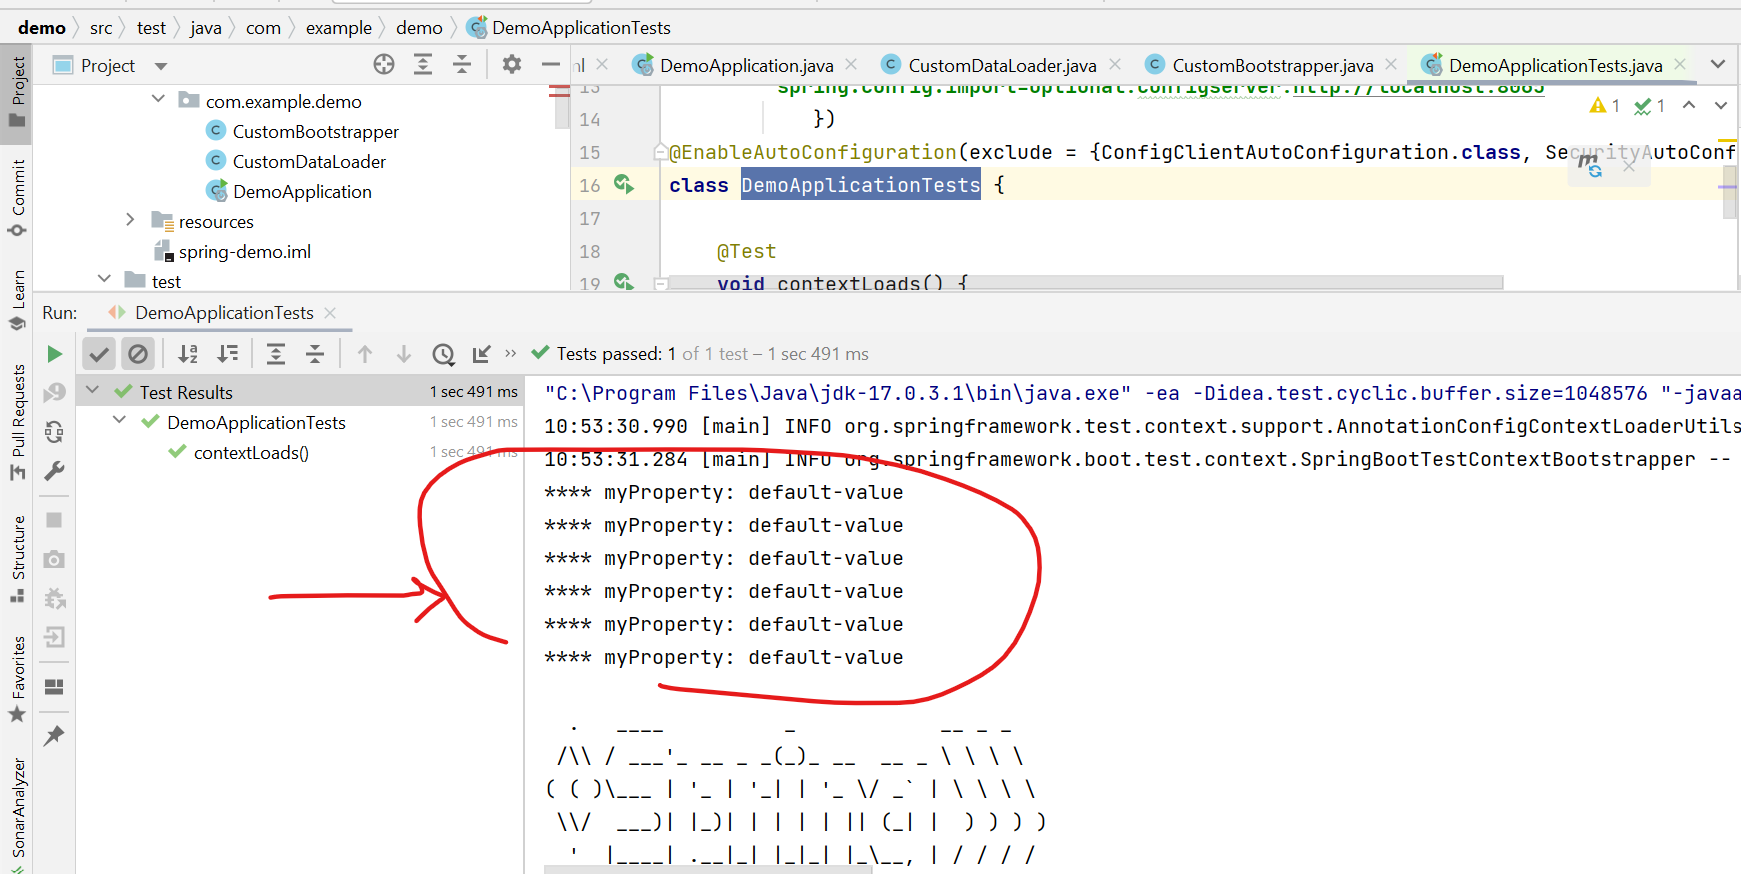The image size is (1741, 874).
Task: Collapse com.example.demo package
Action: 158,99
